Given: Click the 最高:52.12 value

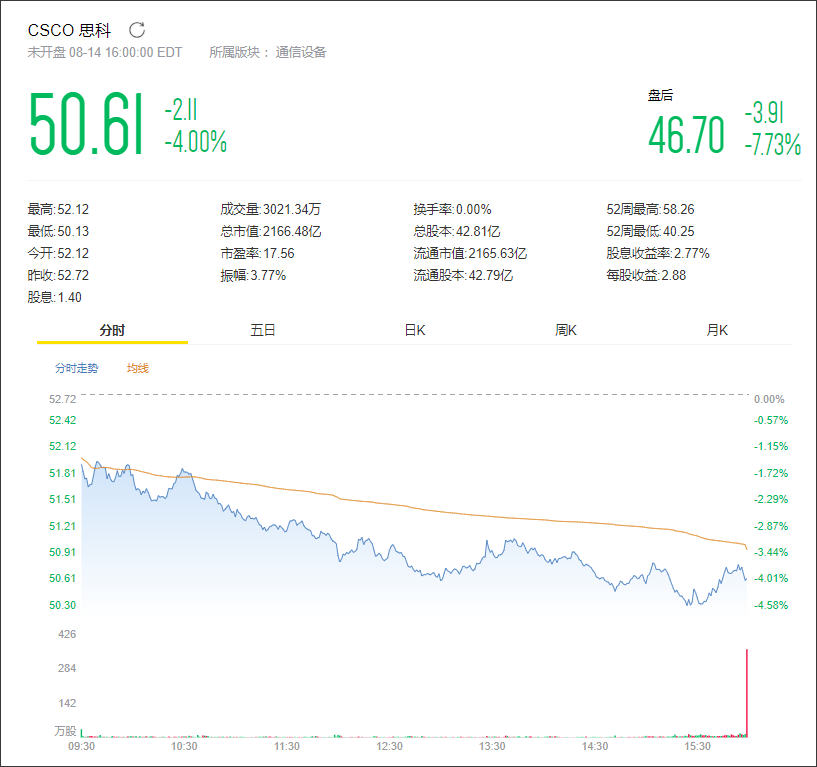Looking at the screenshot, I should [58, 209].
